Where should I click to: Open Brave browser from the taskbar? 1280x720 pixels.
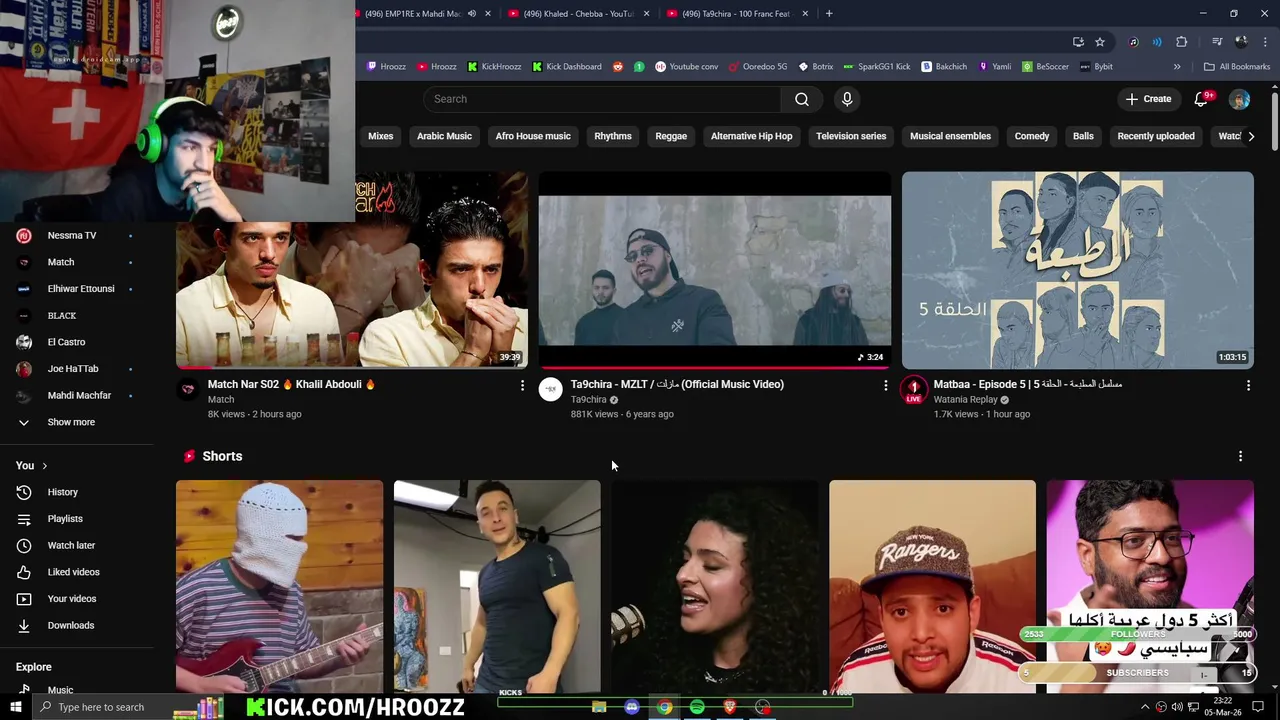coord(730,707)
